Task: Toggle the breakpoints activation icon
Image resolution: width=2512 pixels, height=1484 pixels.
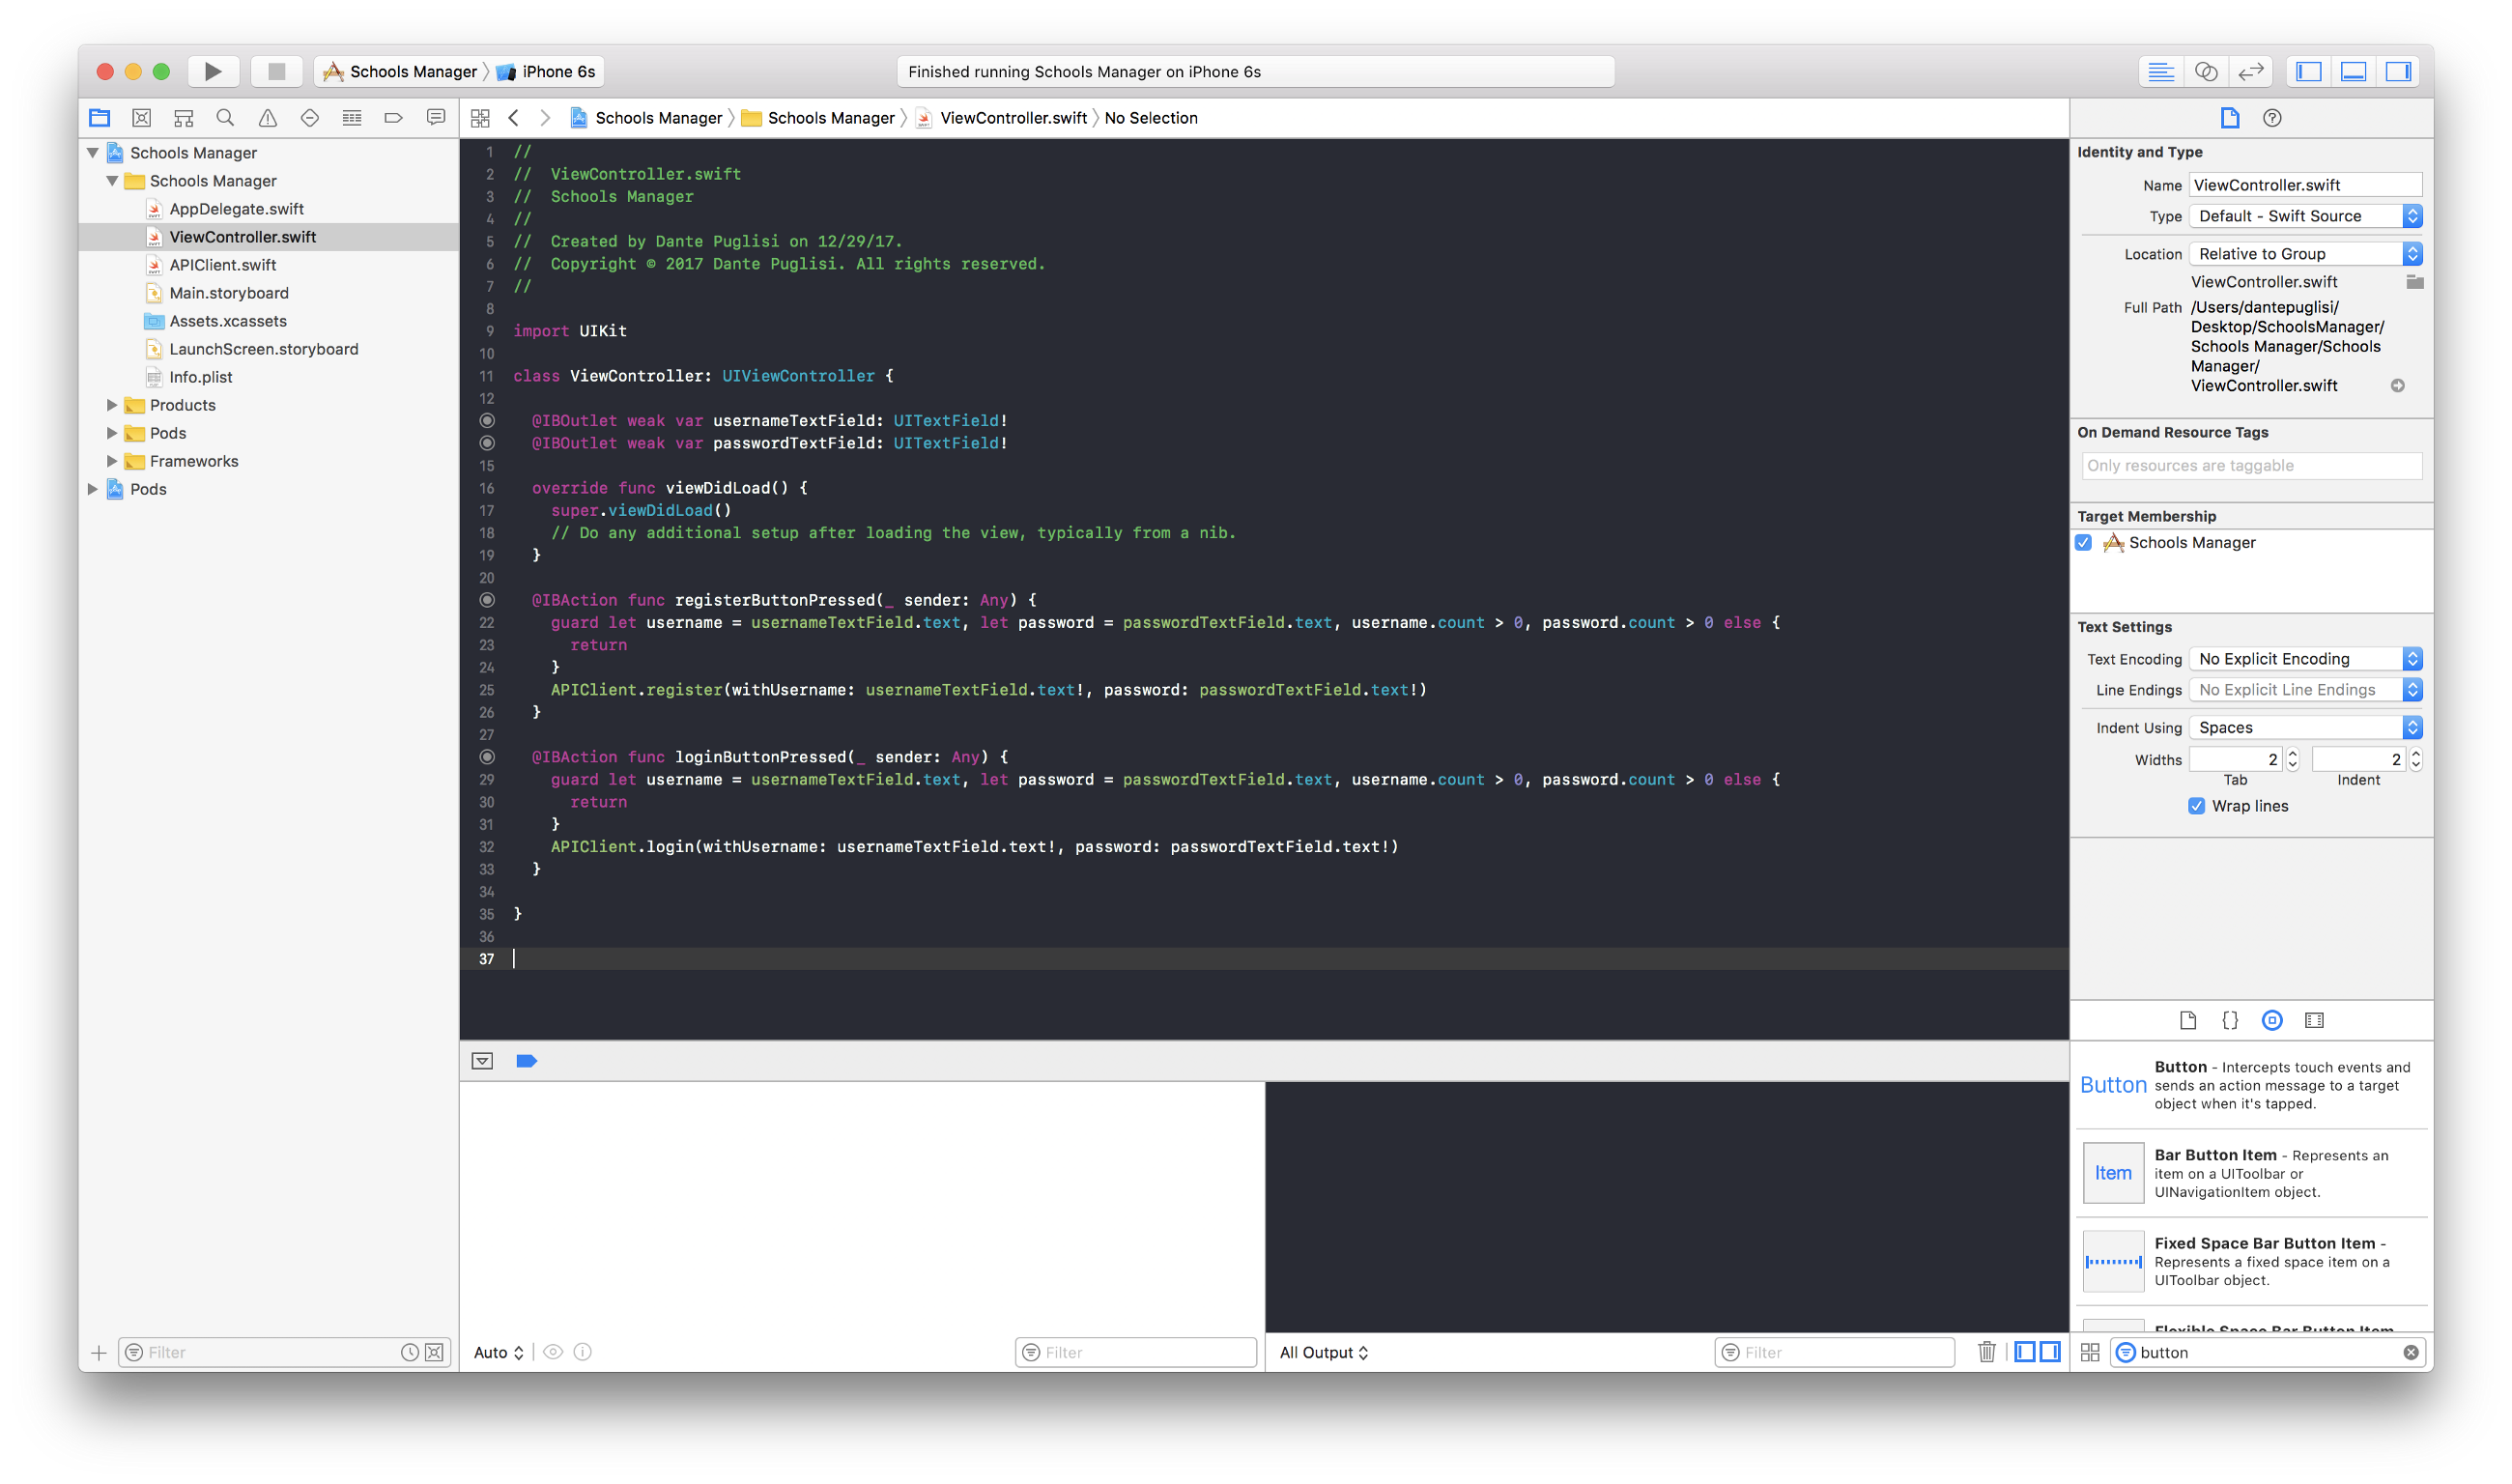Action: click(x=526, y=1061)
